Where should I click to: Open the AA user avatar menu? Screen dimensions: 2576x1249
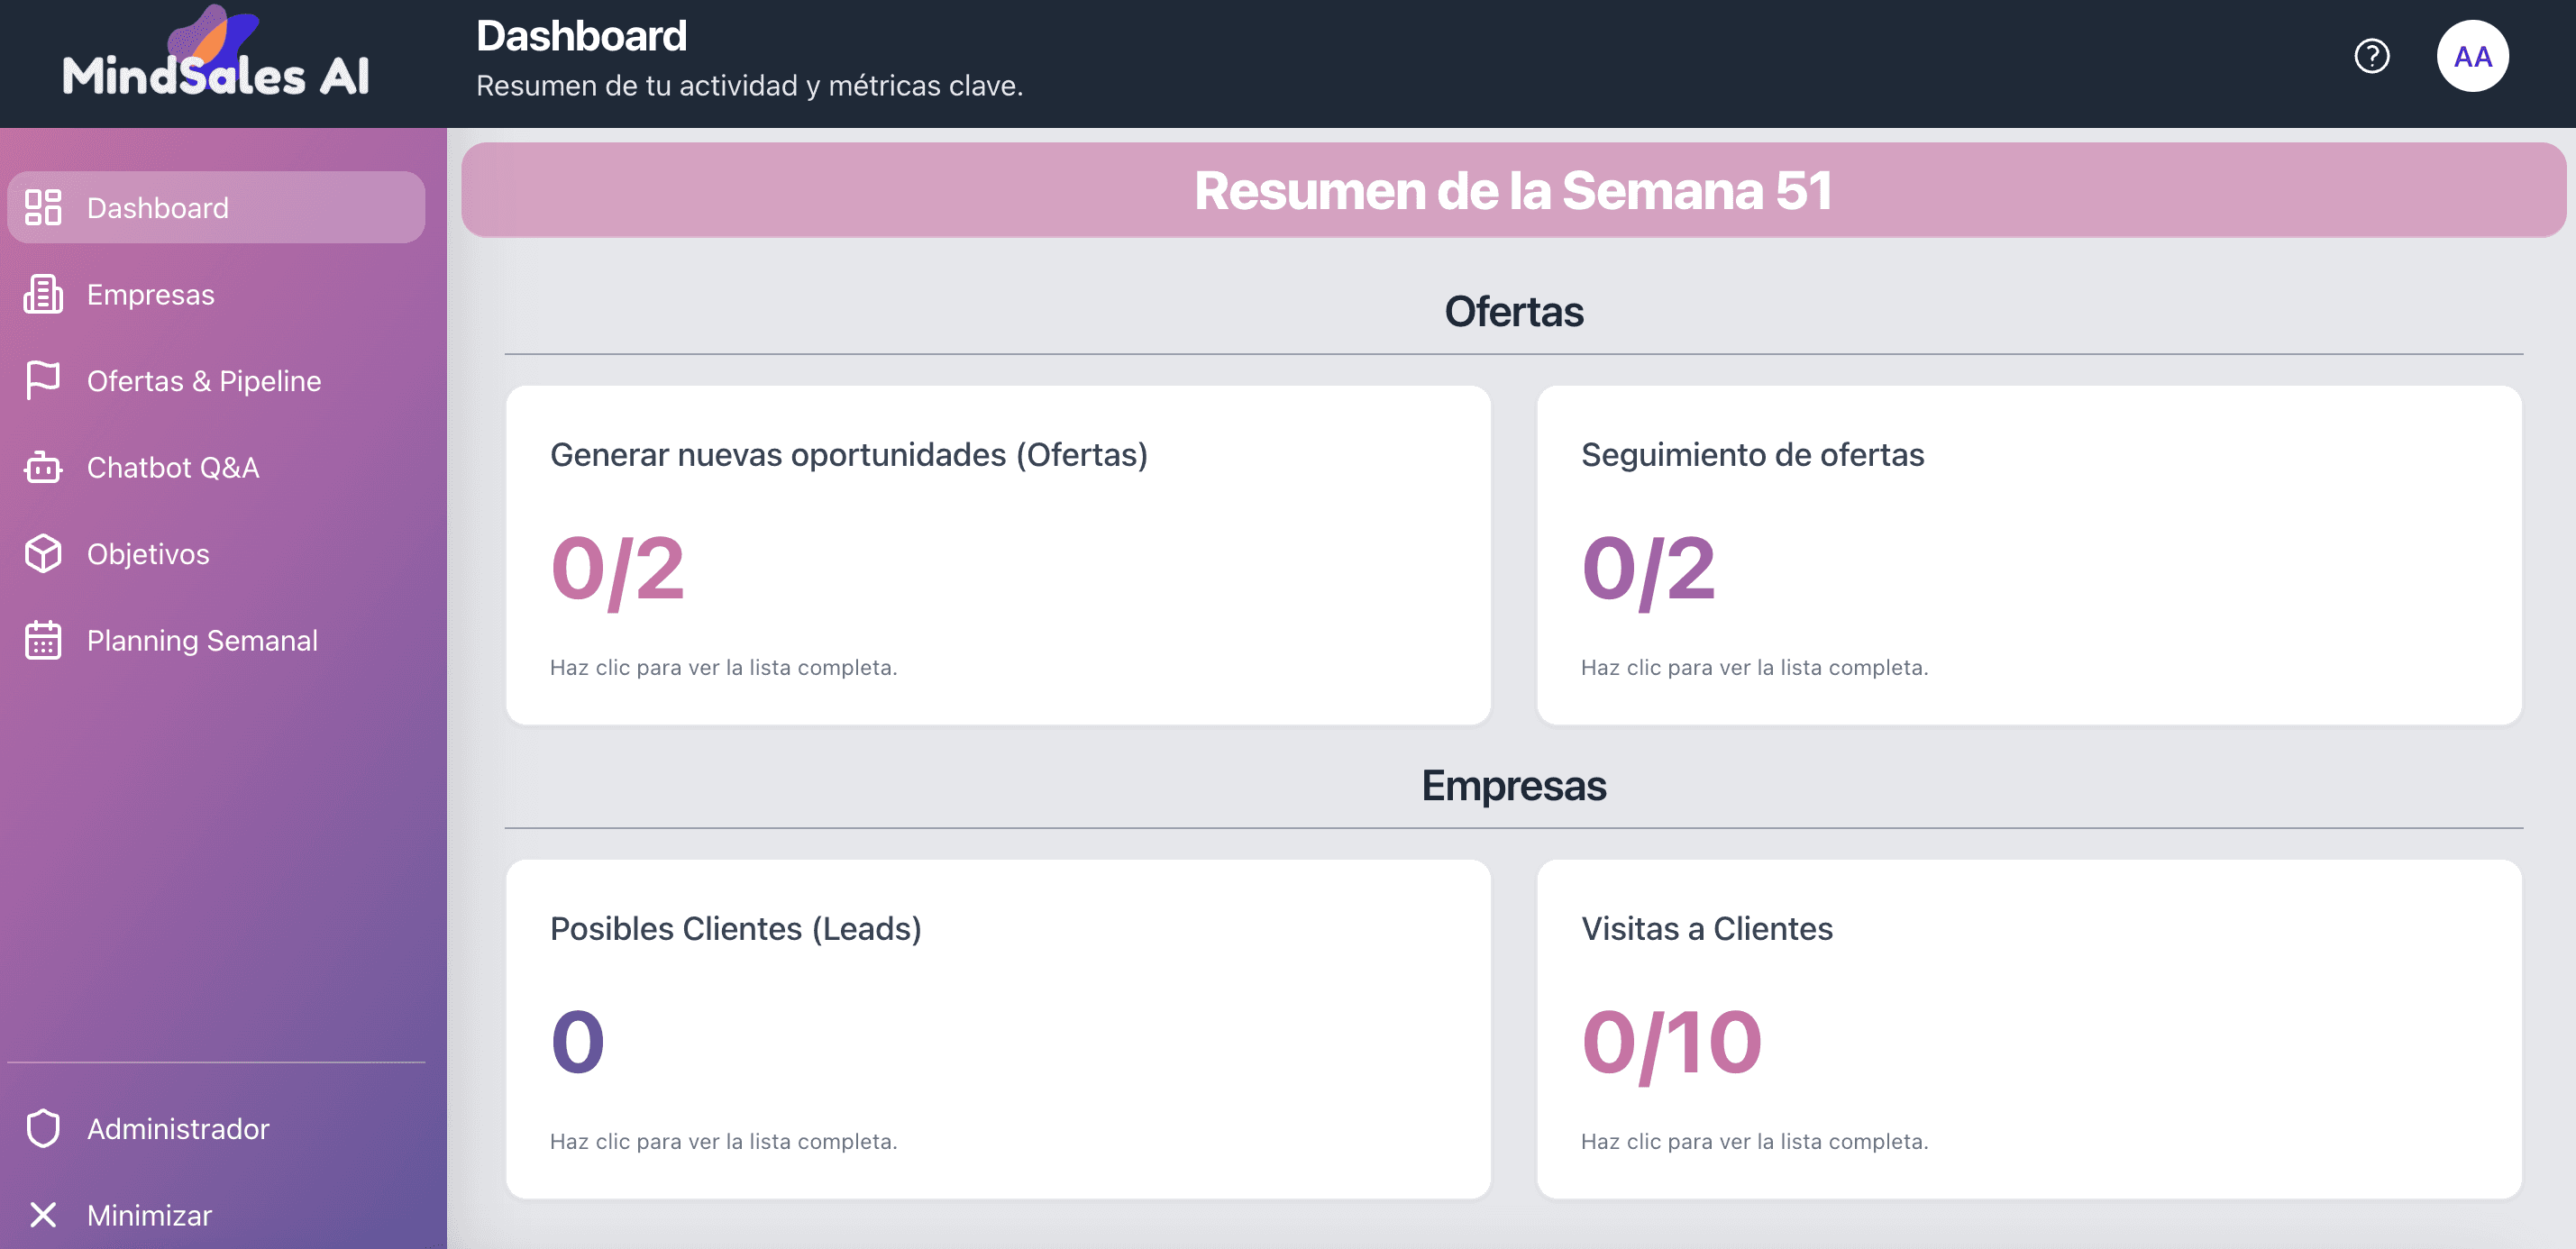2472,56
